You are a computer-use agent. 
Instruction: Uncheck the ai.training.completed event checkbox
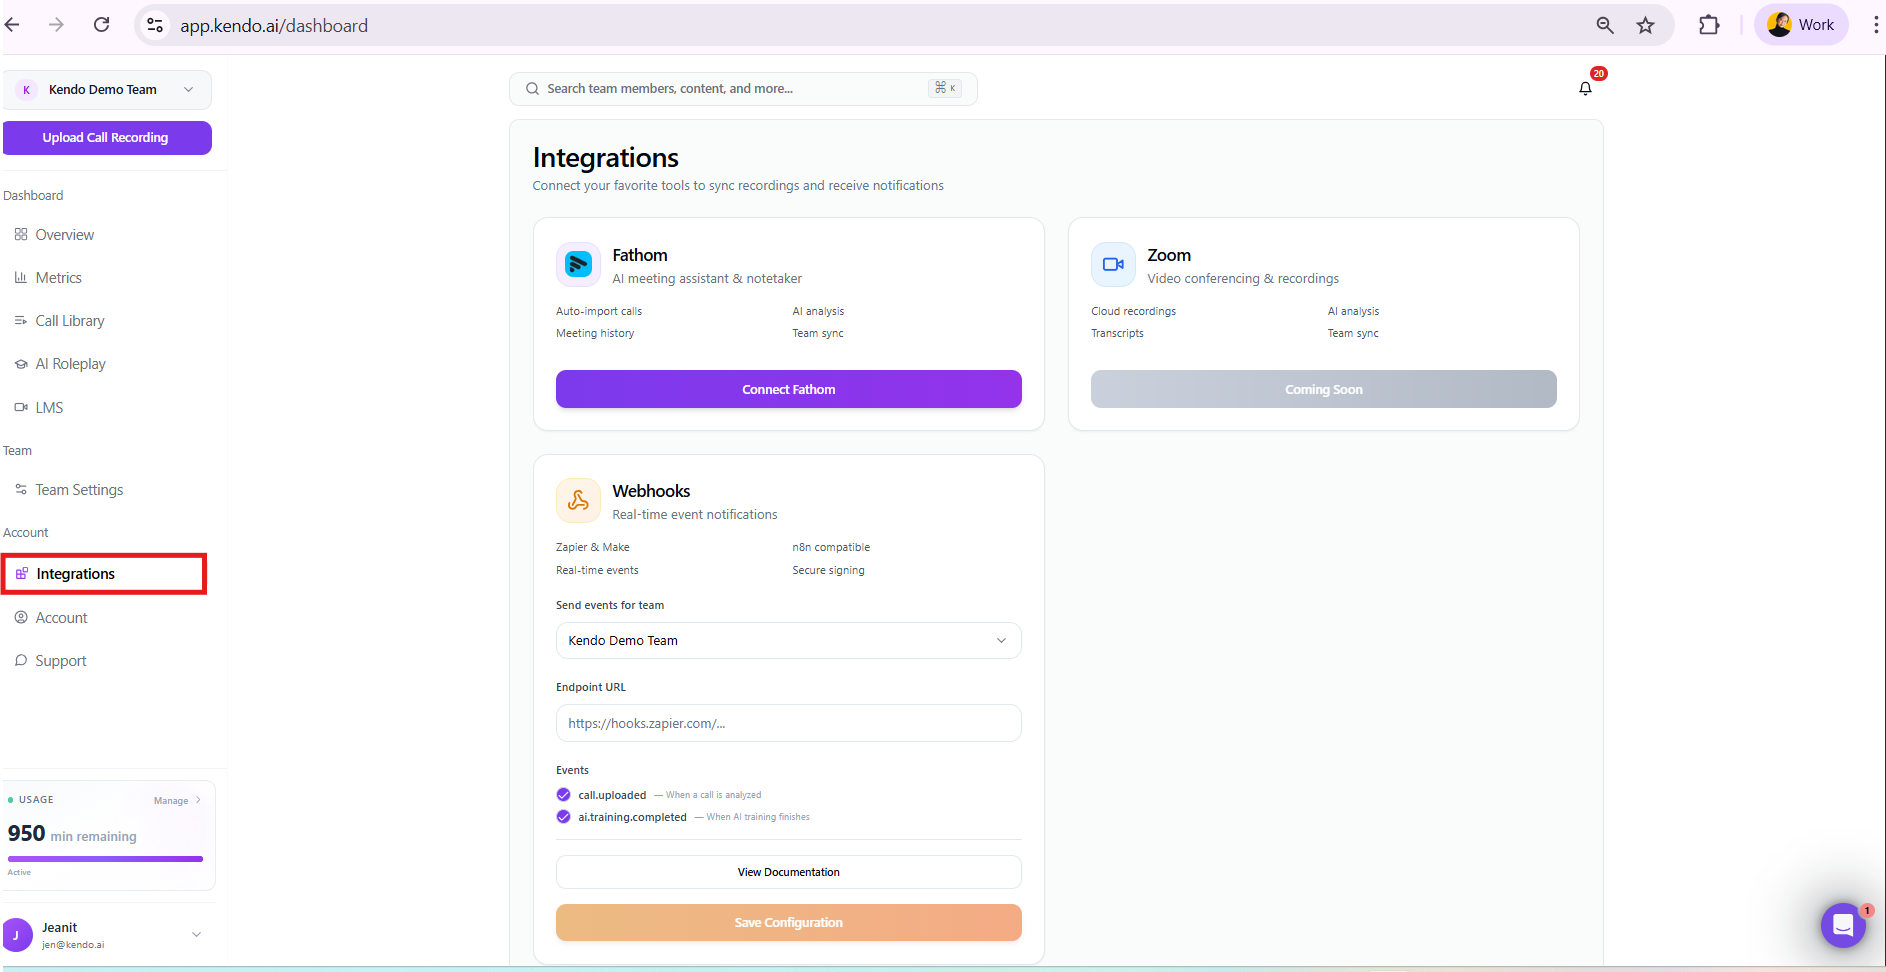564,817
